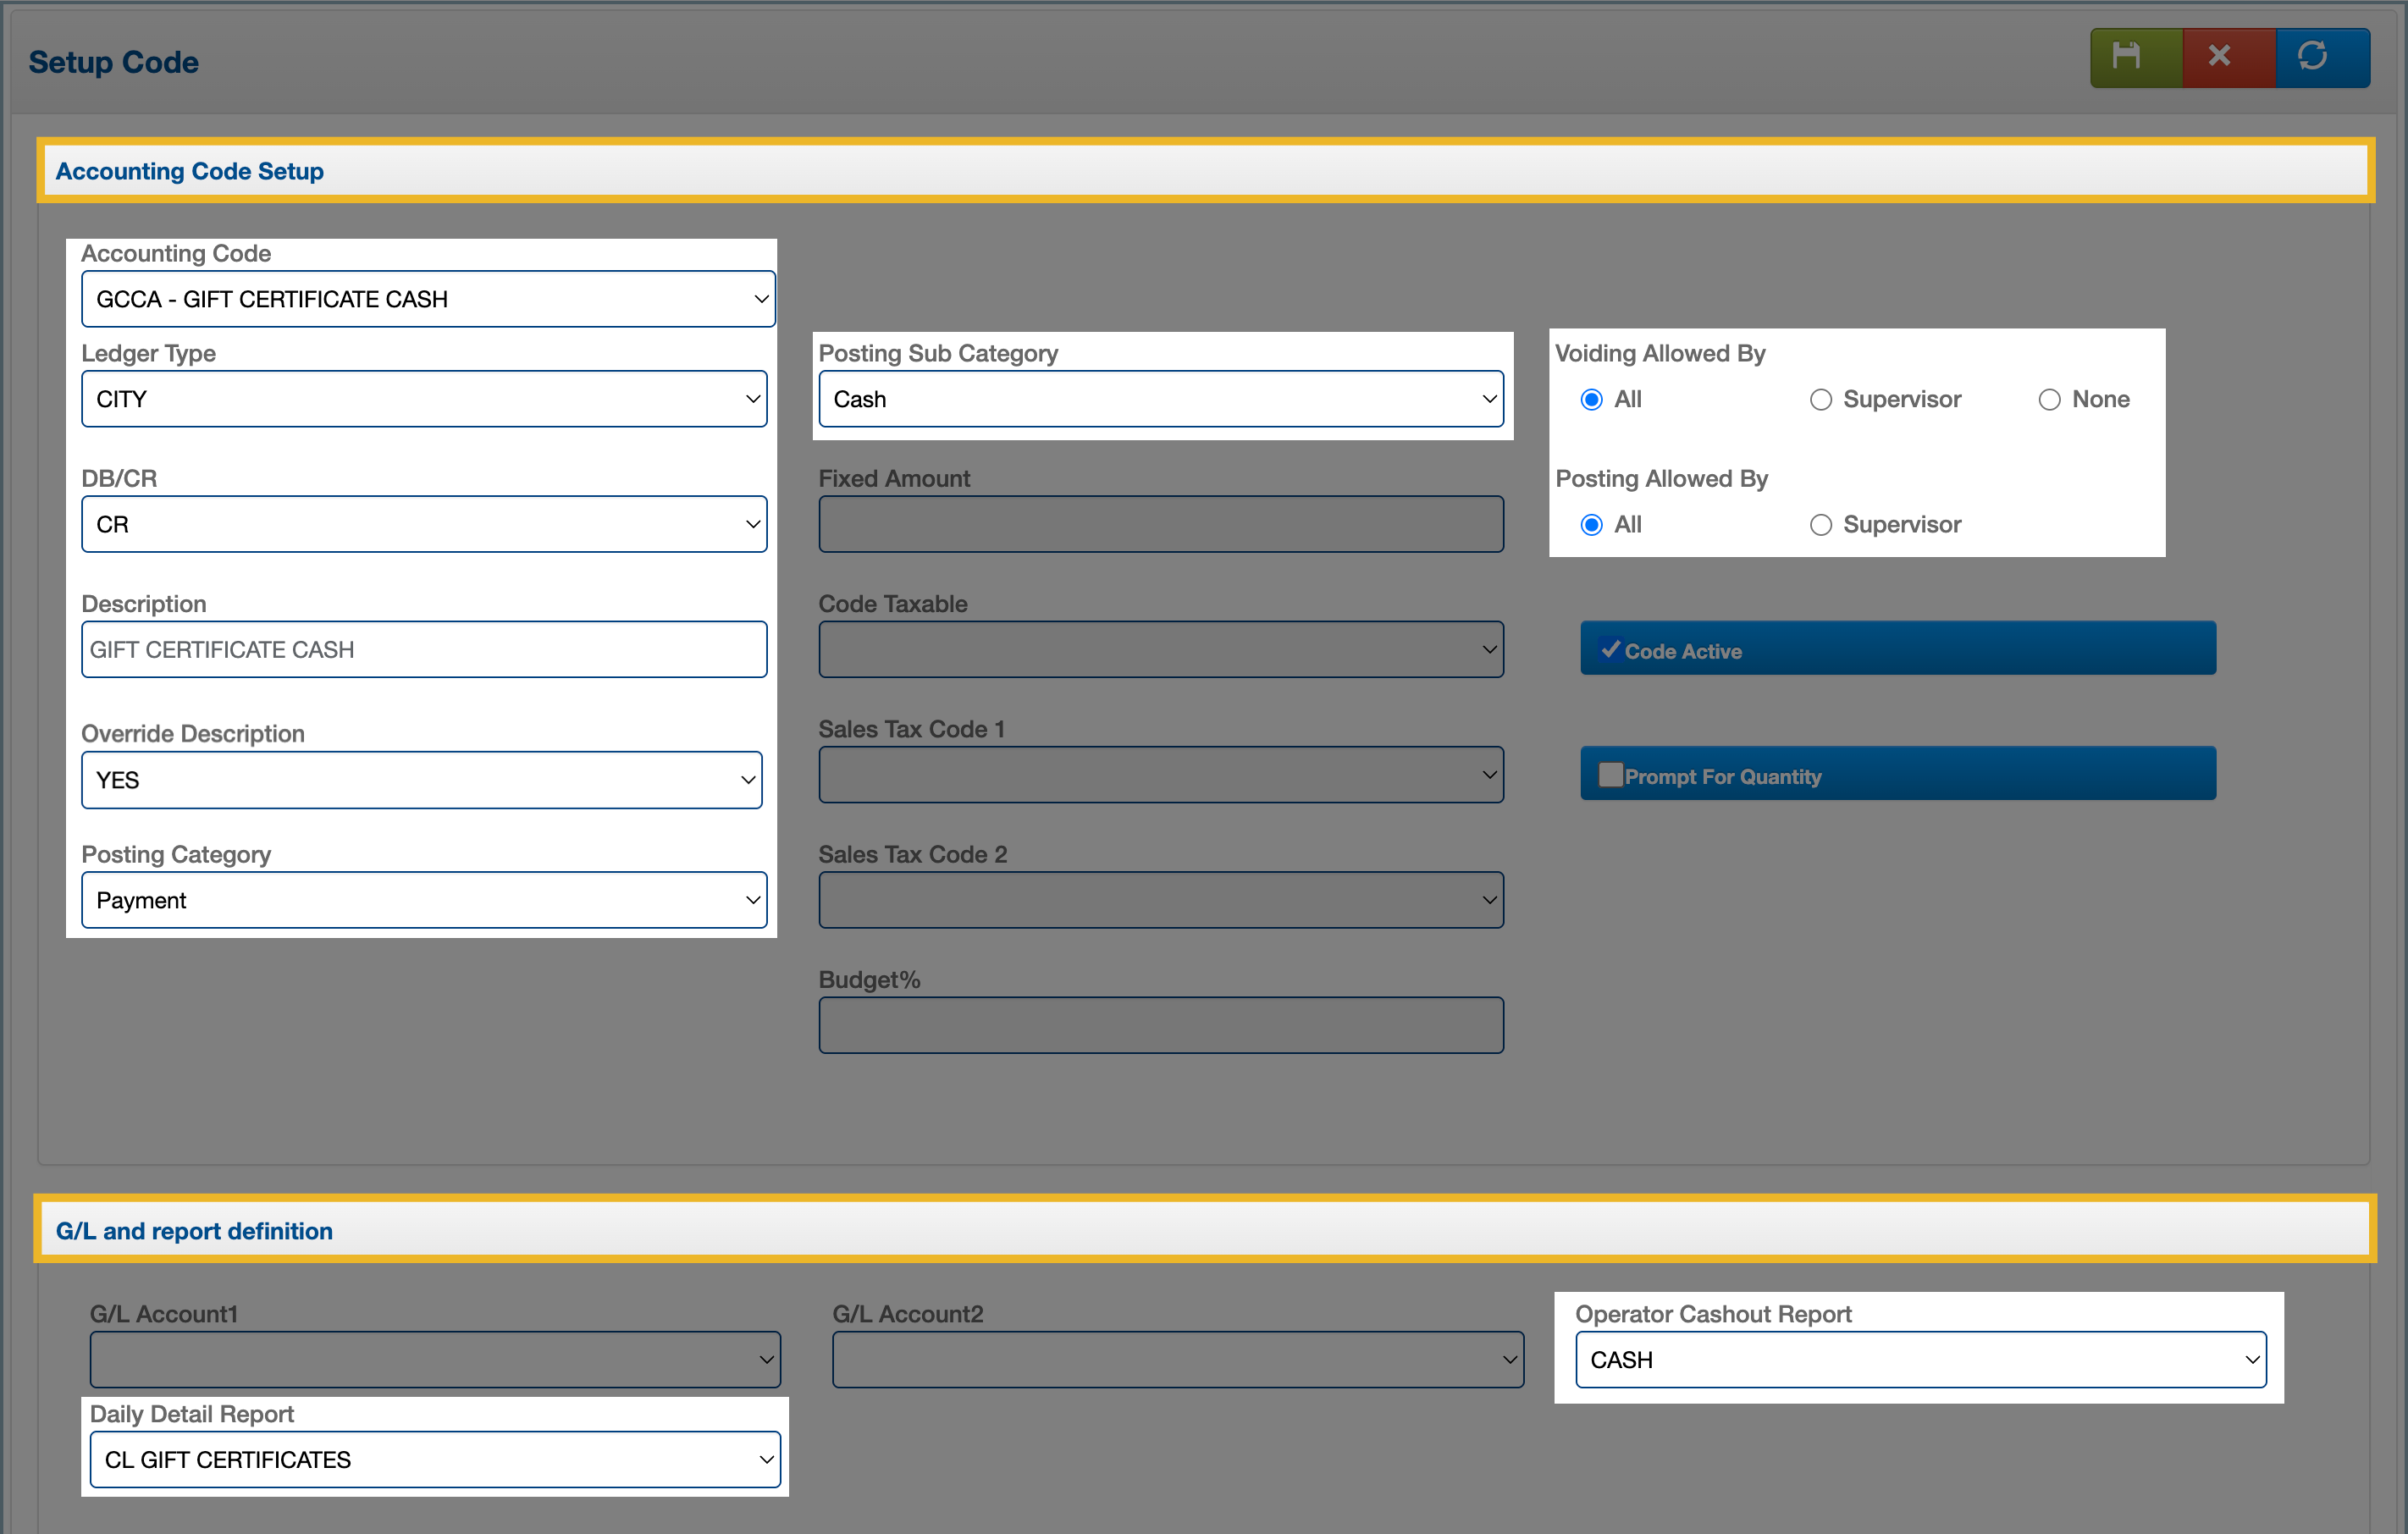Expand the Override Description dropdown

[421, 780]
